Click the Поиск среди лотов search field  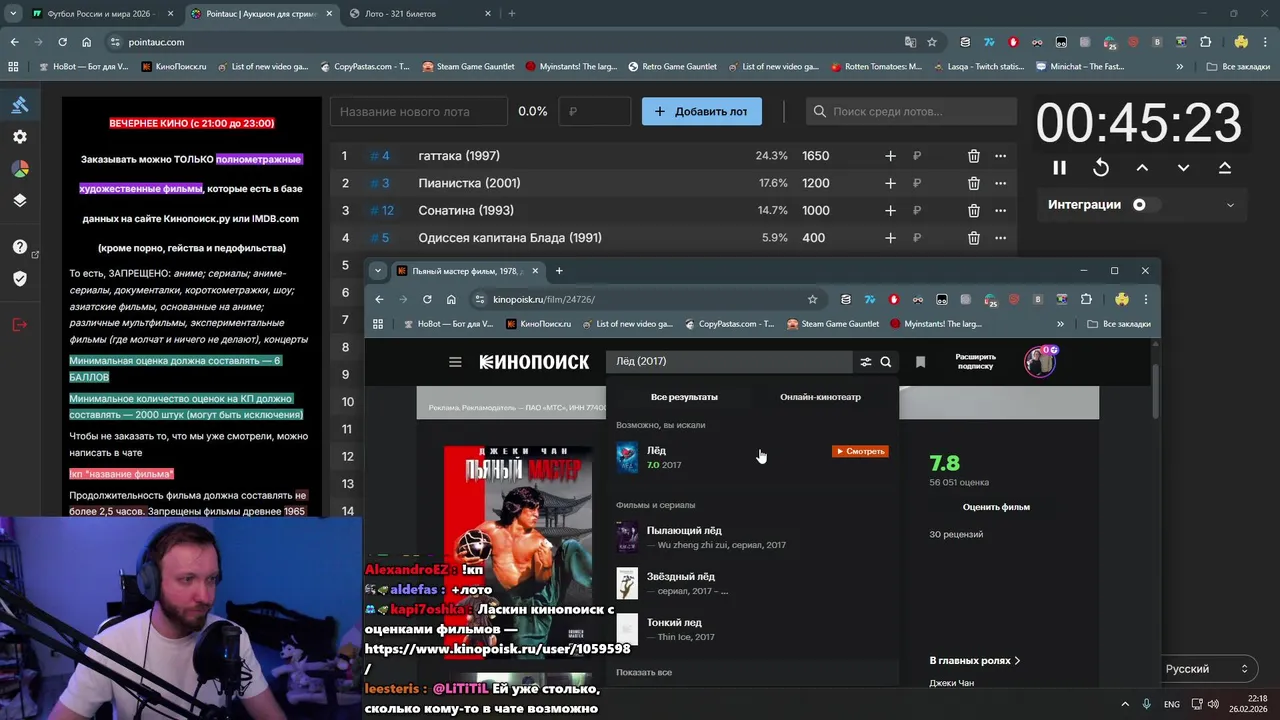pyautogui.click(x=911, y=112)
